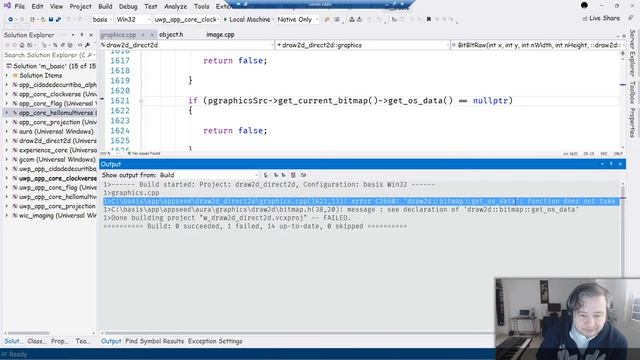Open the Server Explorer side tab
Viewport: 640px width, 360px height.
click(x=632, y=53)
